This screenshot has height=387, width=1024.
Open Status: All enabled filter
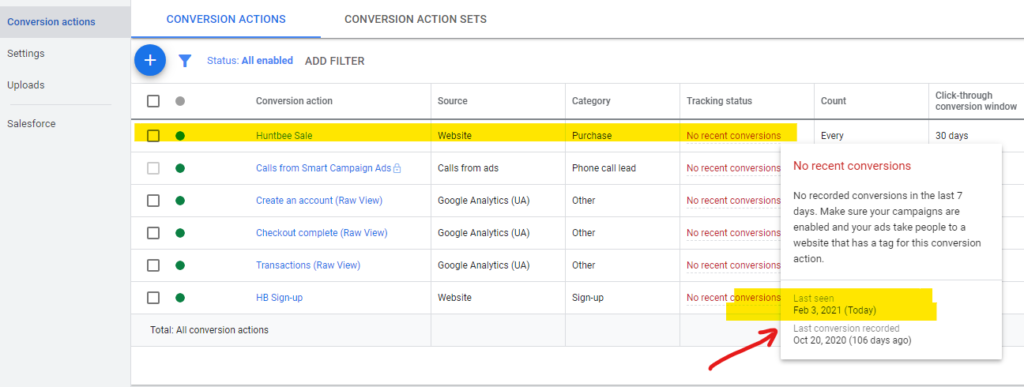click(x=250, y=61)
